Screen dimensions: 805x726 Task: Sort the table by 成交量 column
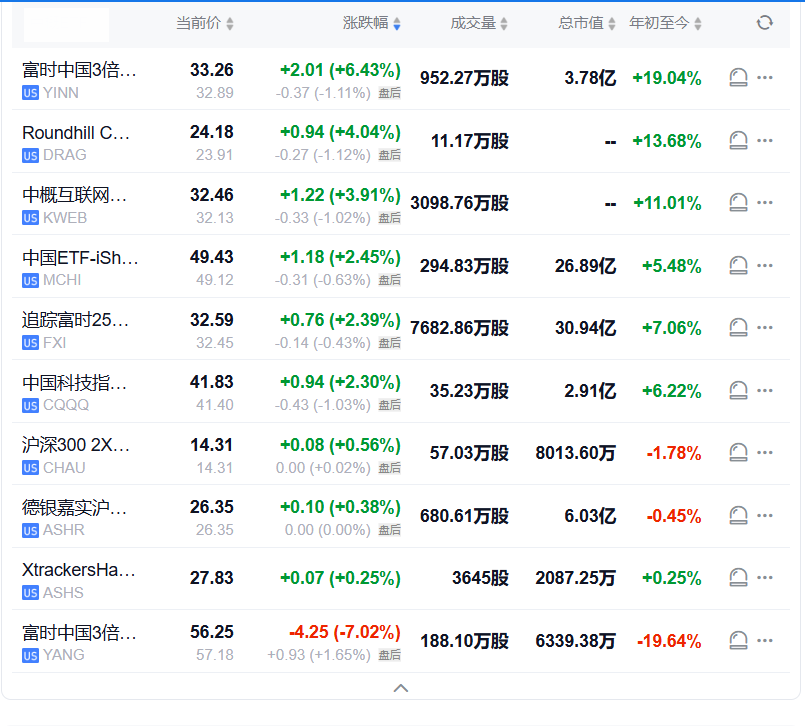(479, 23)
